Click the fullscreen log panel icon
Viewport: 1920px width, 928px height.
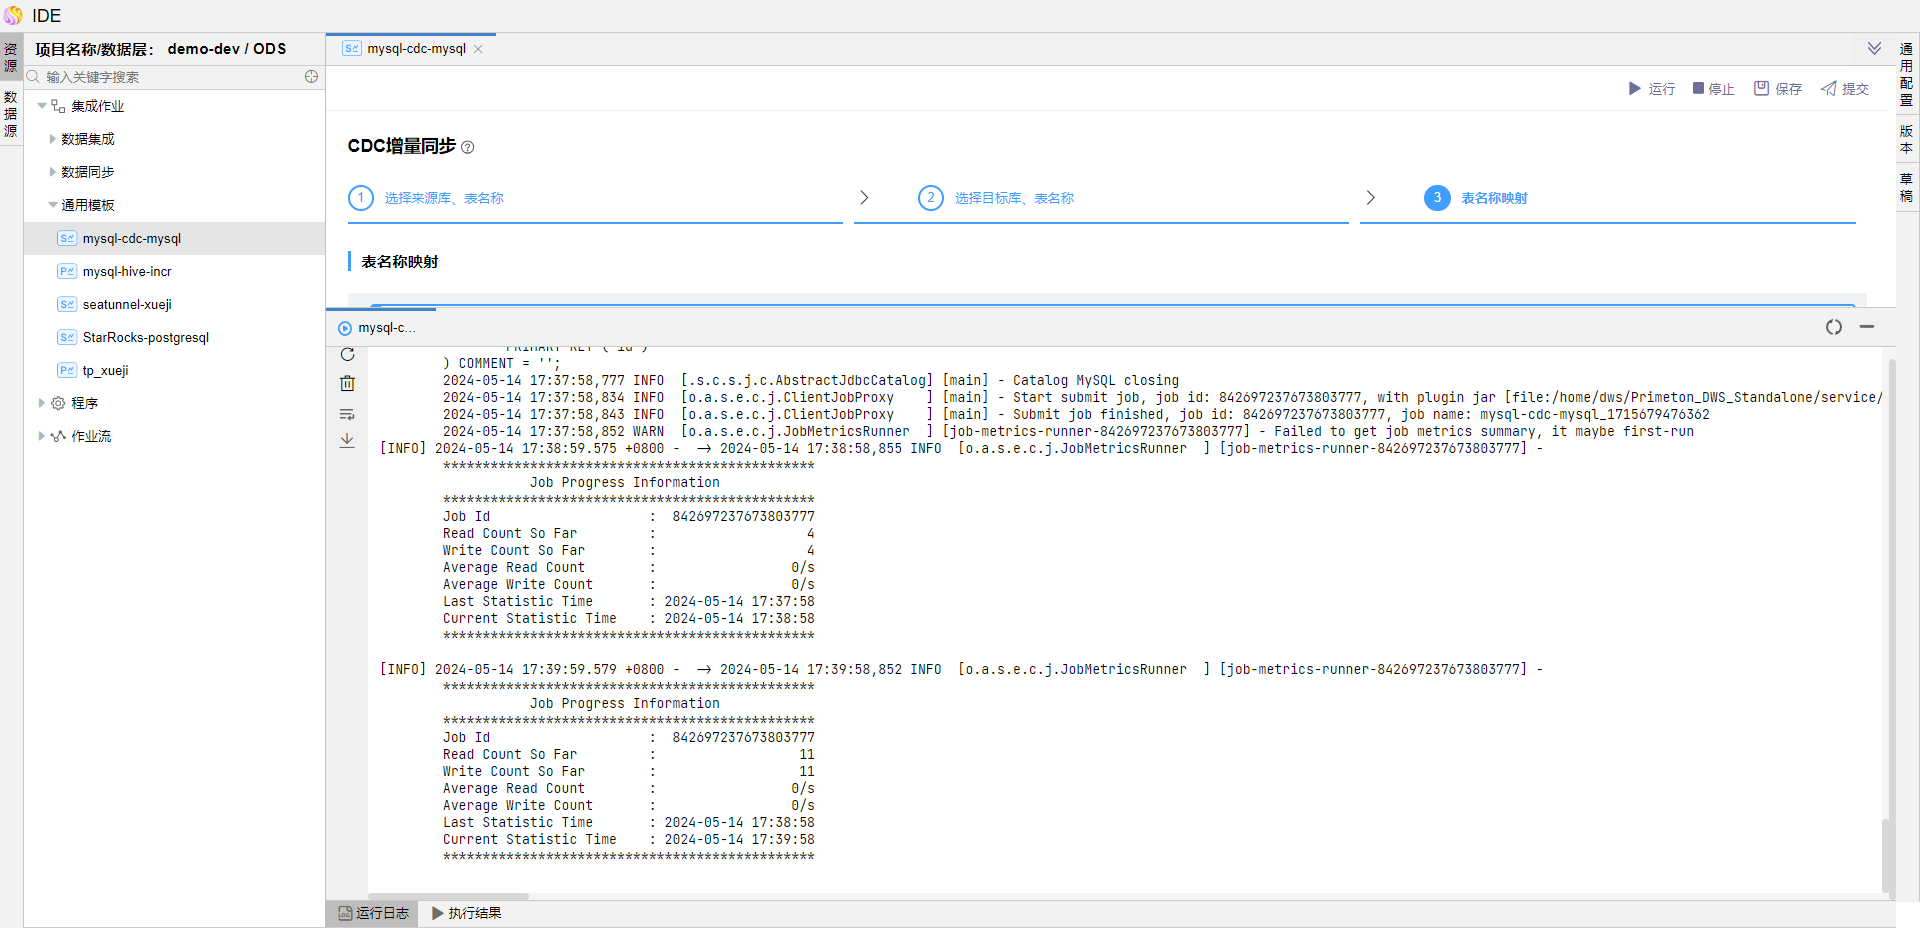(1833, 327)
